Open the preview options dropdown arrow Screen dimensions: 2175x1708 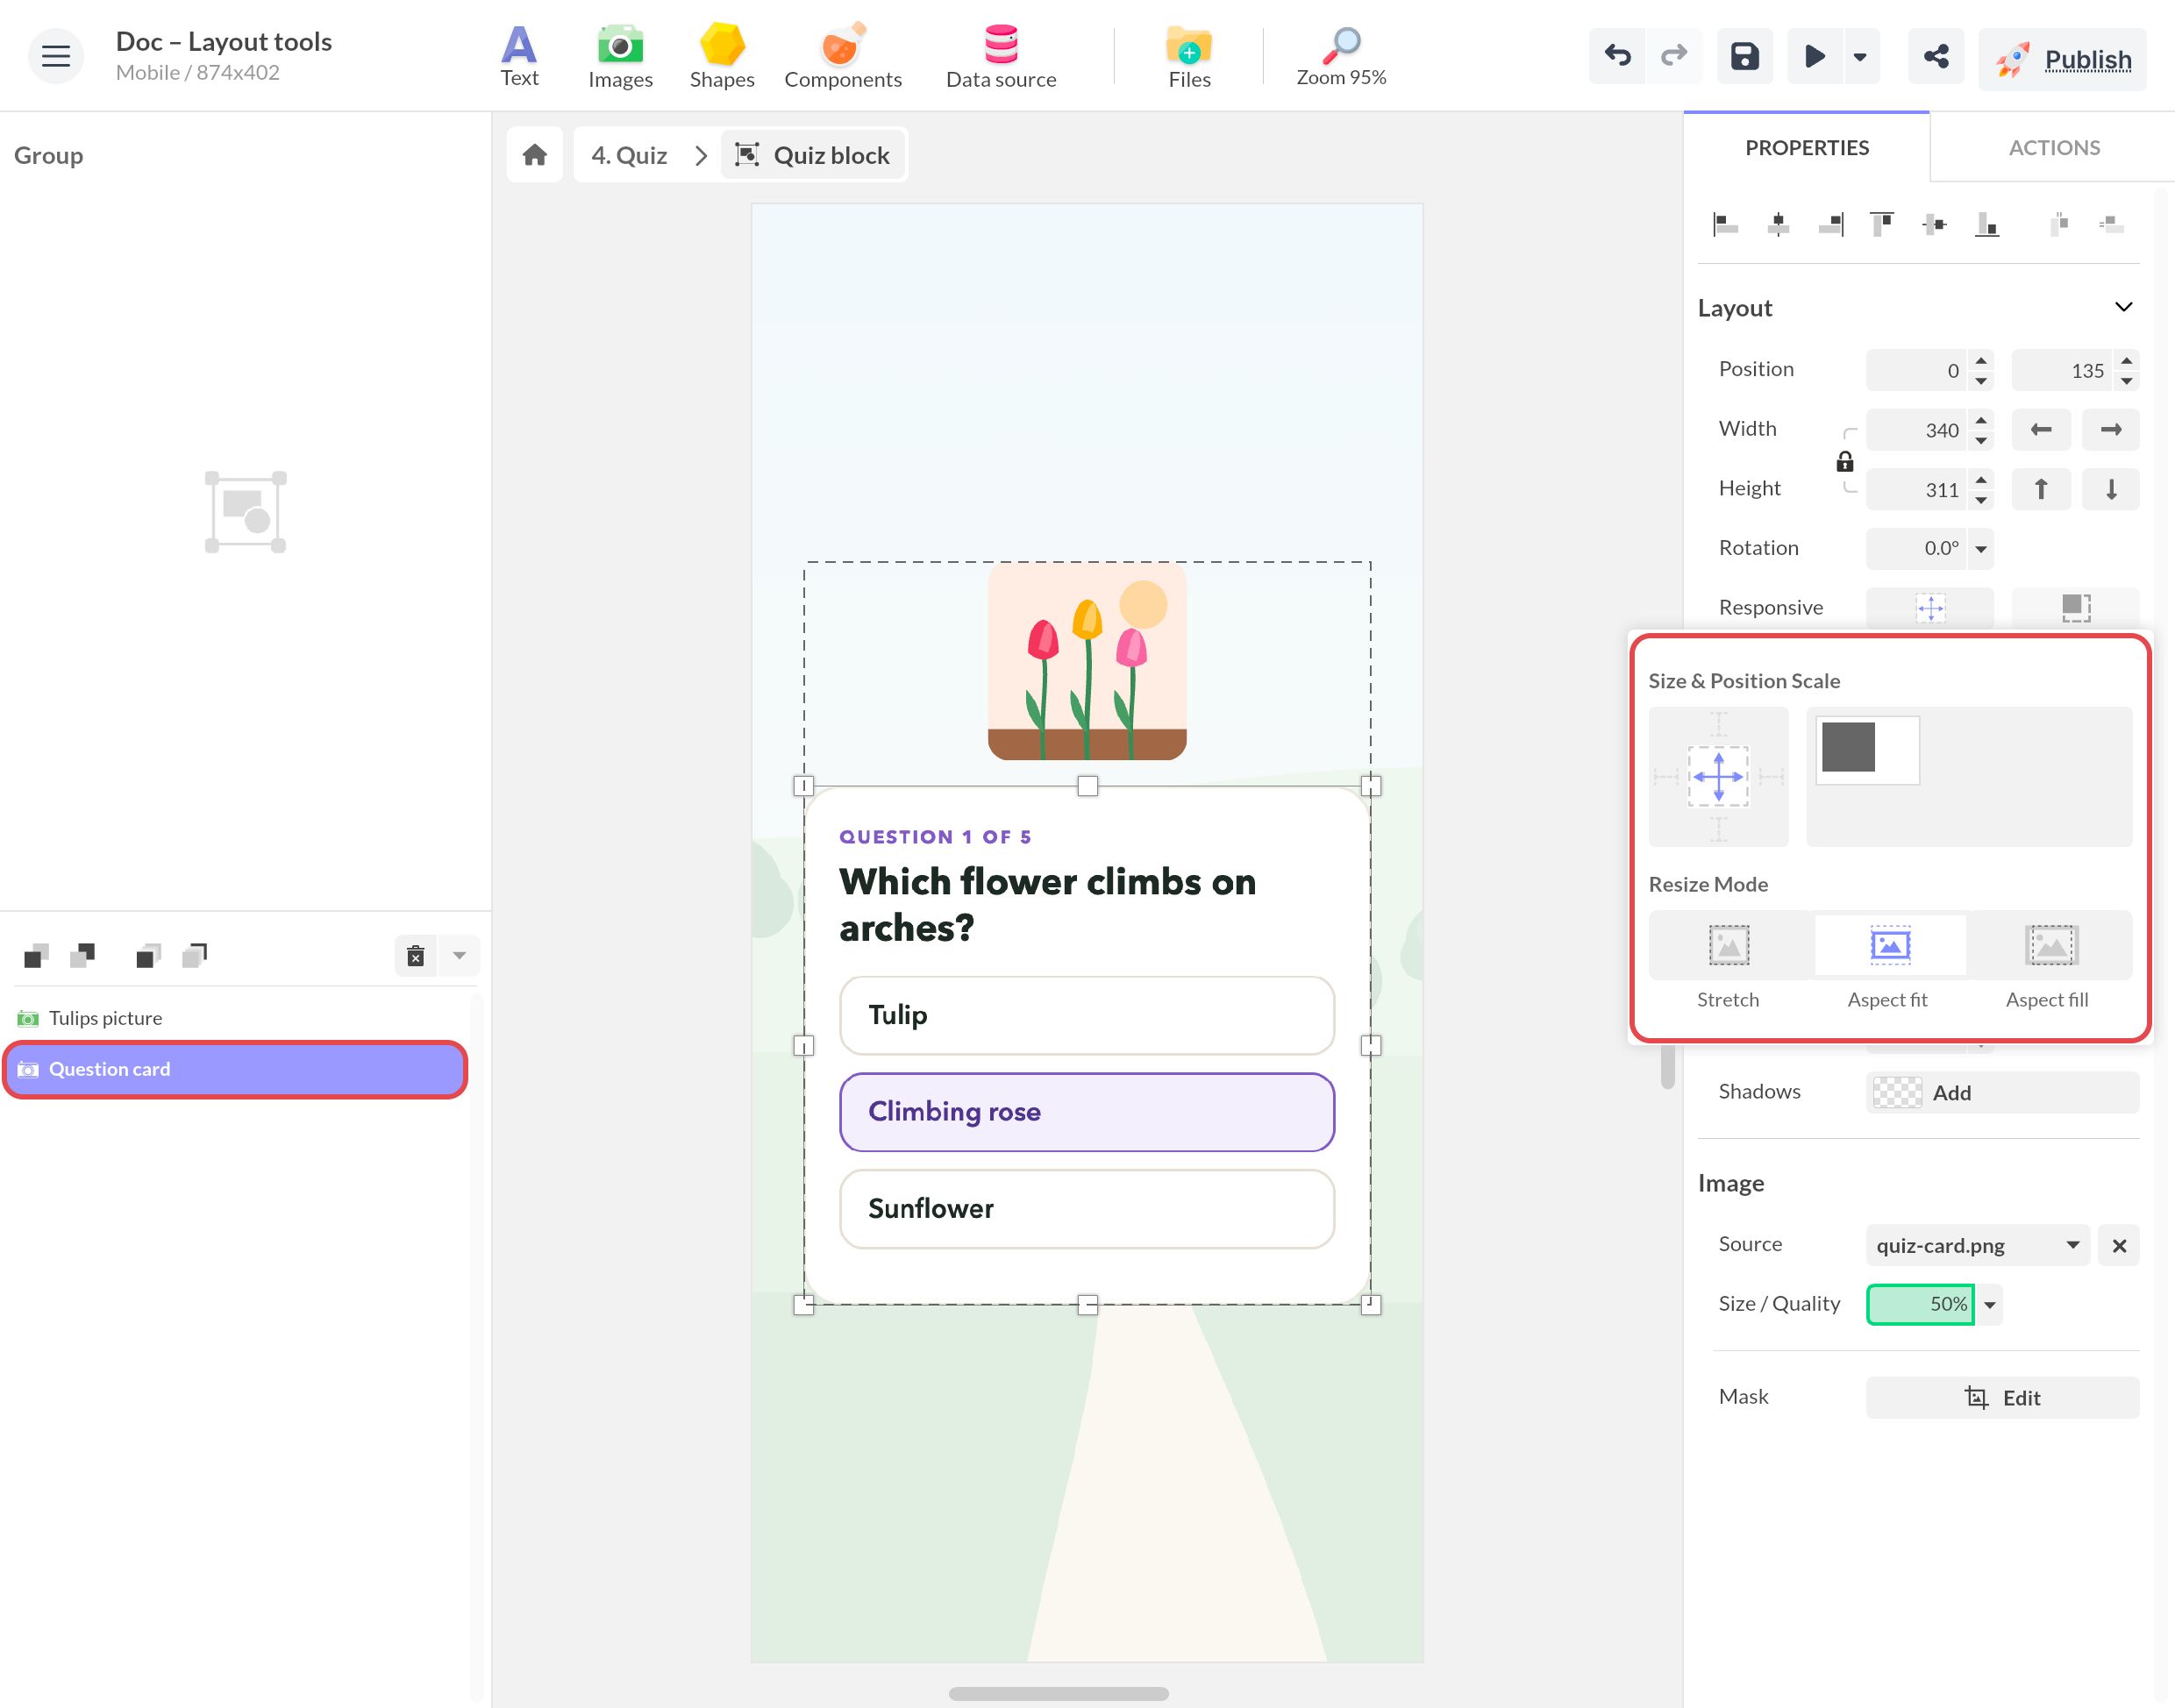pyautogui.click(x=1860, y=56)
